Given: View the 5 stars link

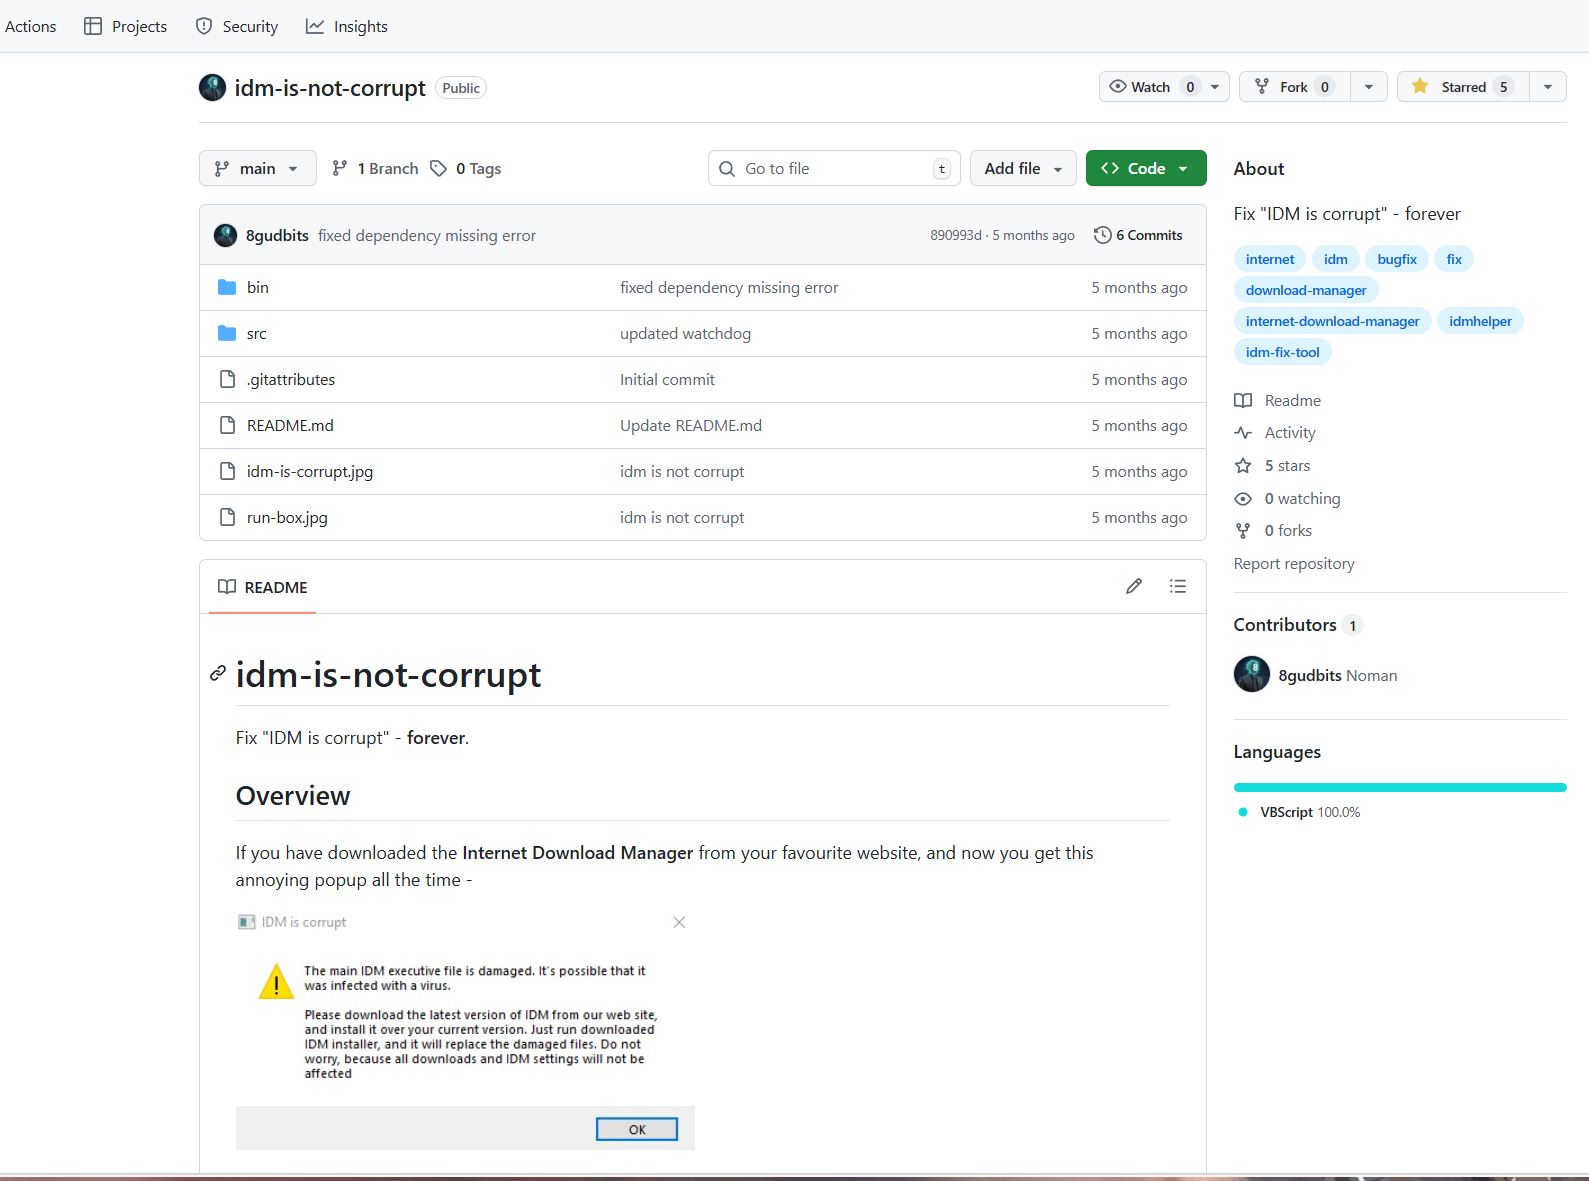Looking at the screenshot, I should click(x=1272, y=466).
